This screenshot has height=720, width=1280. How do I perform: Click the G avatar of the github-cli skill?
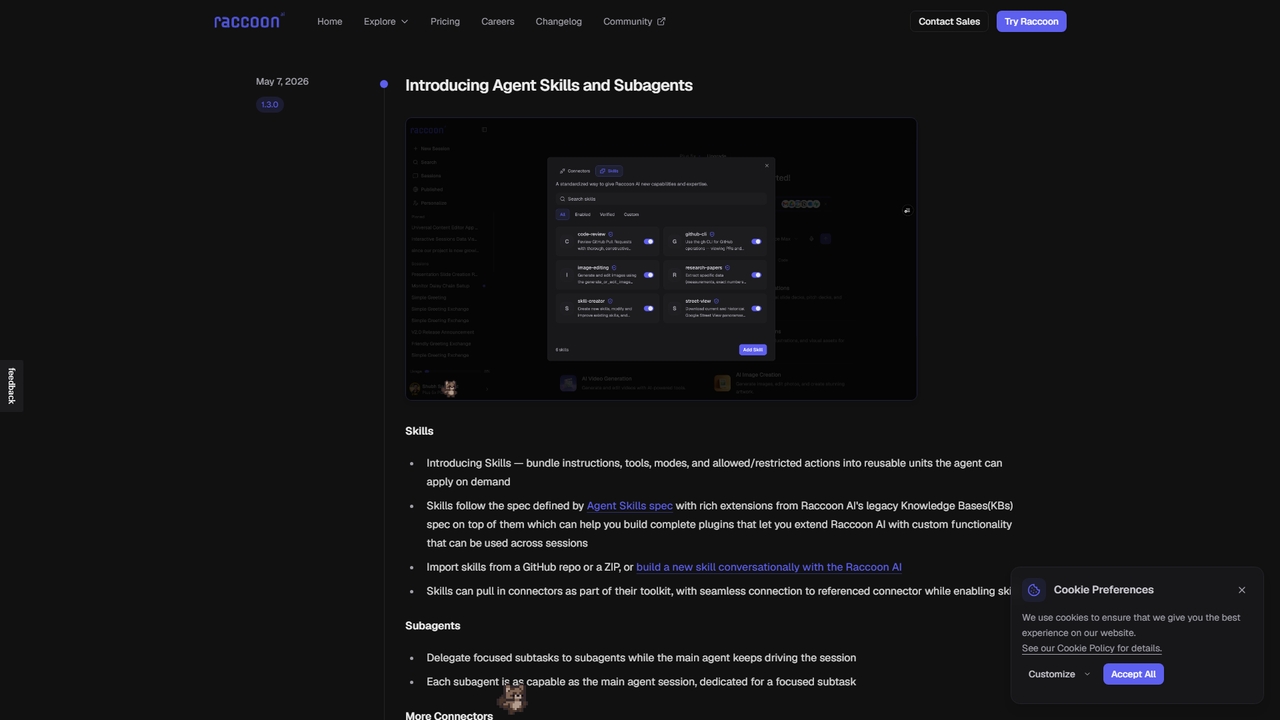tap(674, 242)
